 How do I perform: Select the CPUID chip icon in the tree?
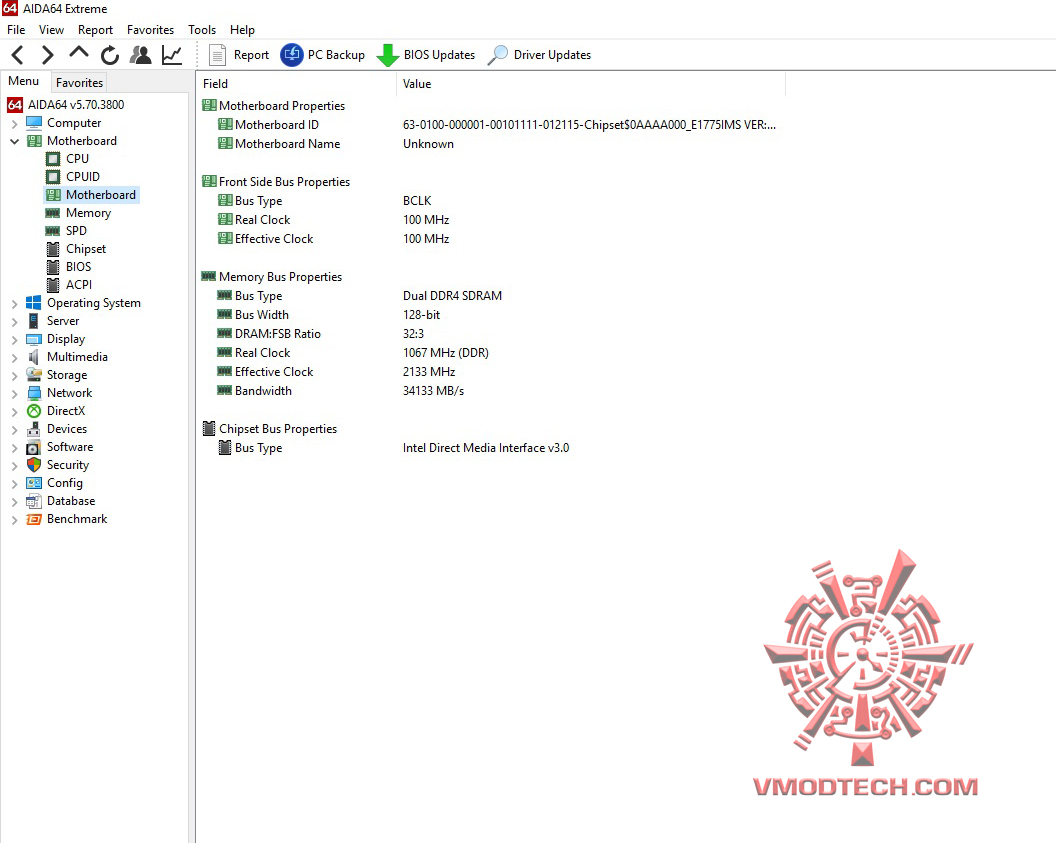53,177
